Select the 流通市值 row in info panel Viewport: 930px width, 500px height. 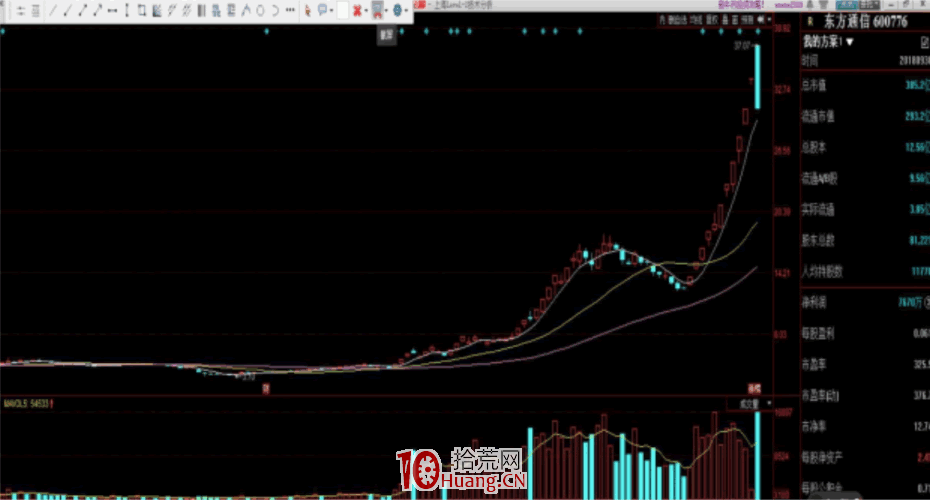click(865, 116)
